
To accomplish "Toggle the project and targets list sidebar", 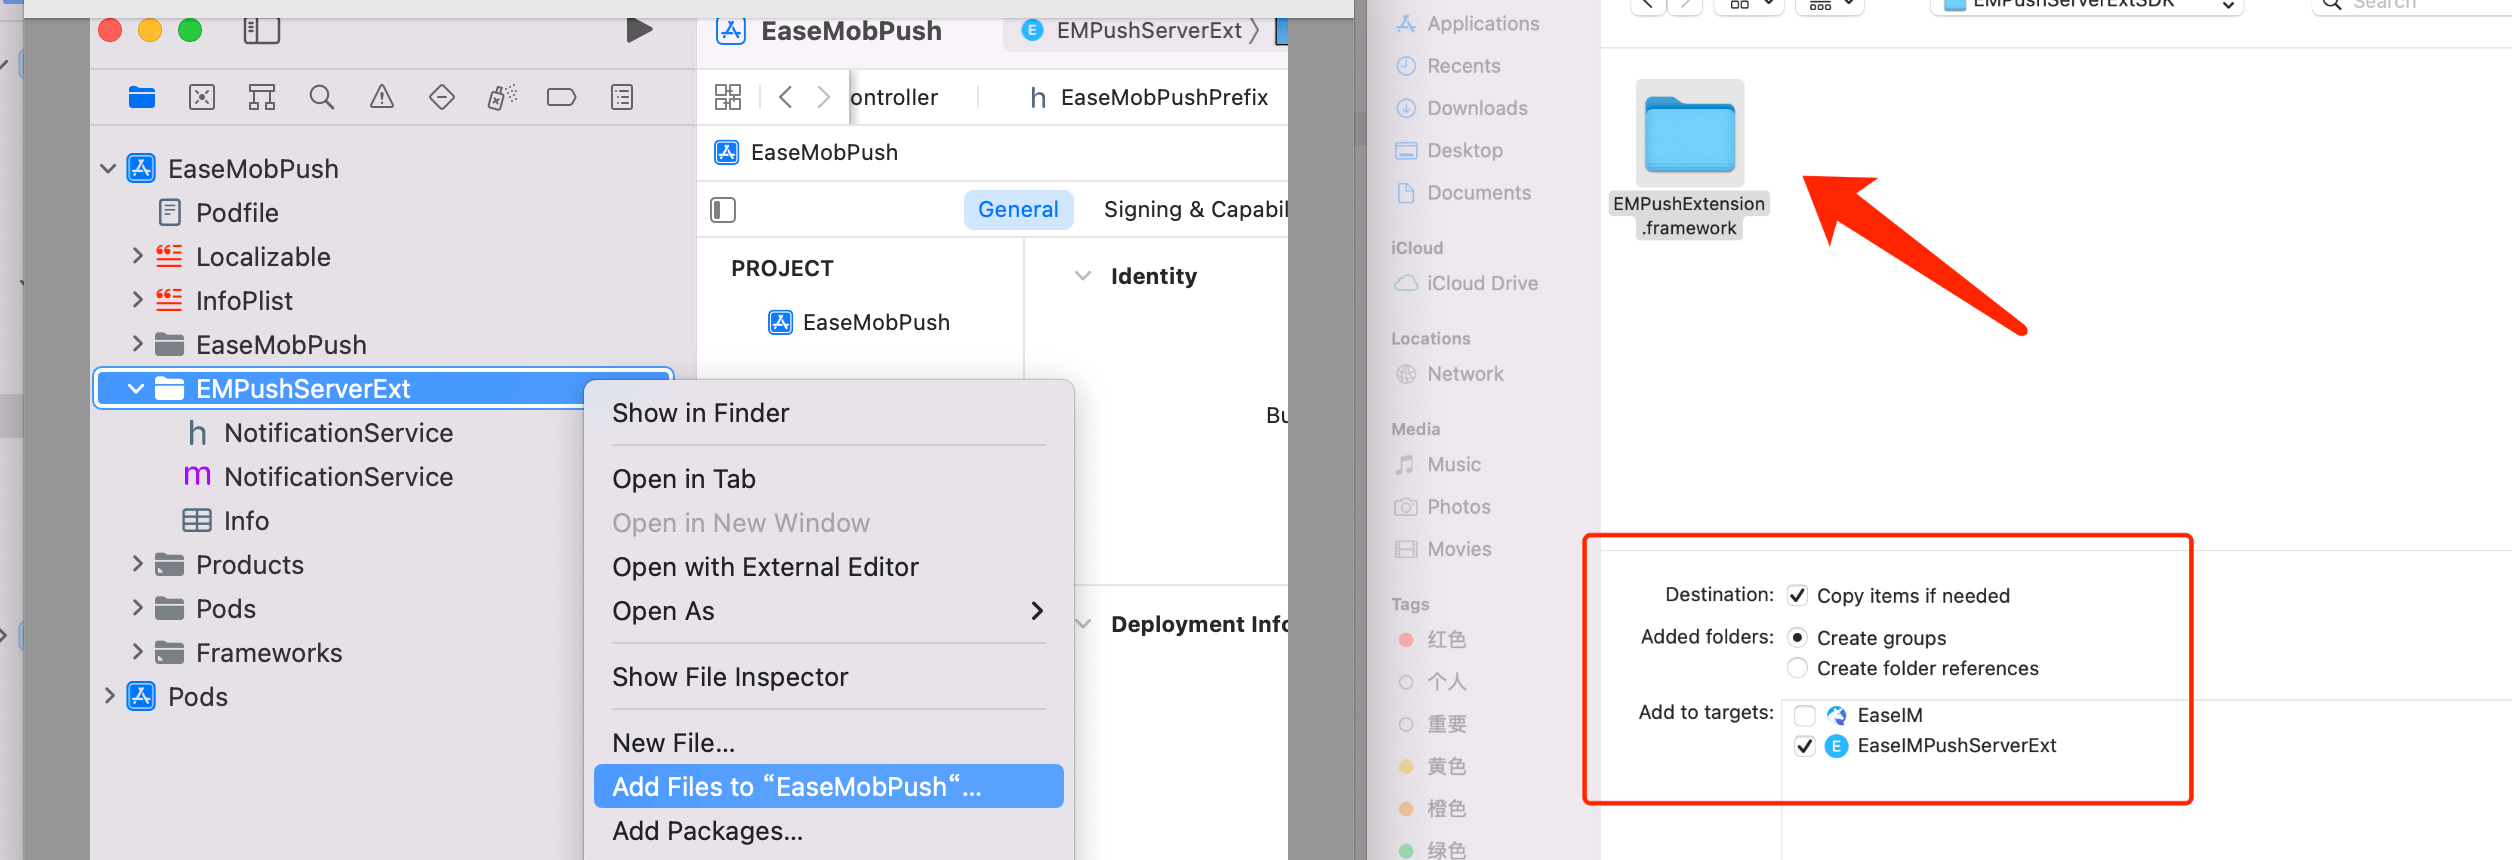I will pyautogui.click(x=723, y=210).
